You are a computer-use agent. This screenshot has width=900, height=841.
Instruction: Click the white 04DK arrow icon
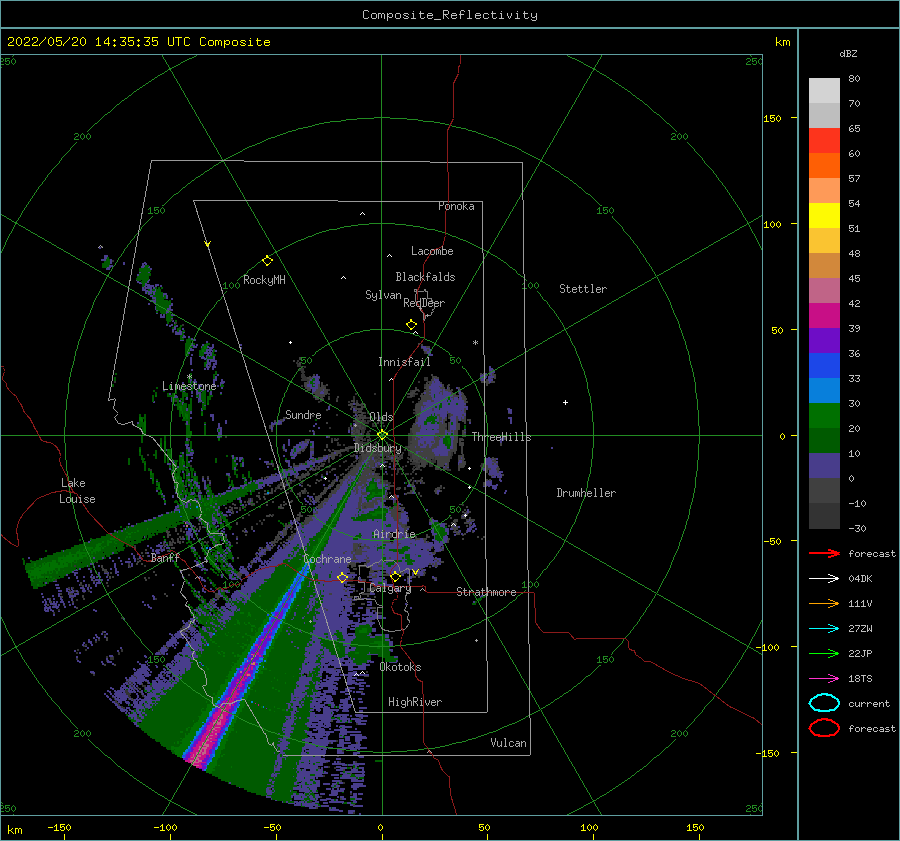pyautogui.click(x=824, y=579)
